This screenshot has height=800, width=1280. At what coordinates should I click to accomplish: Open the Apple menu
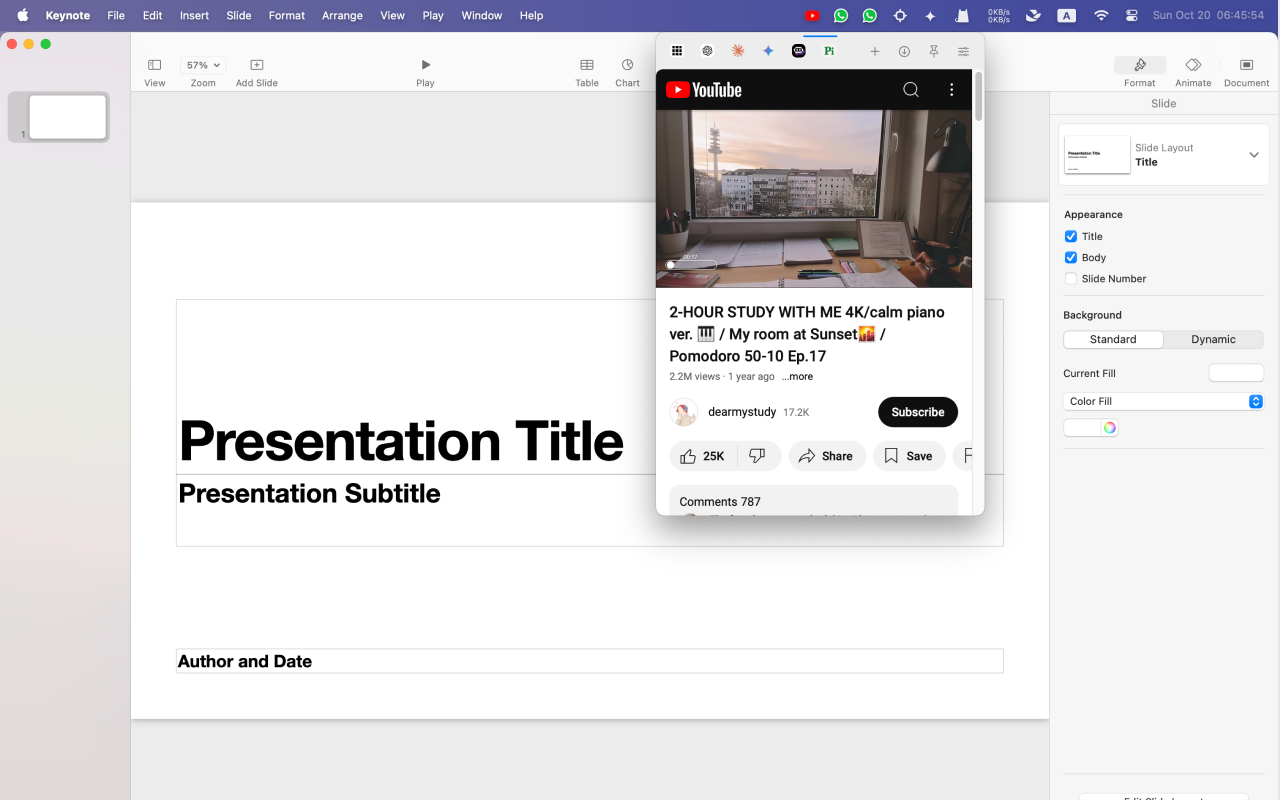coord(22,15)
